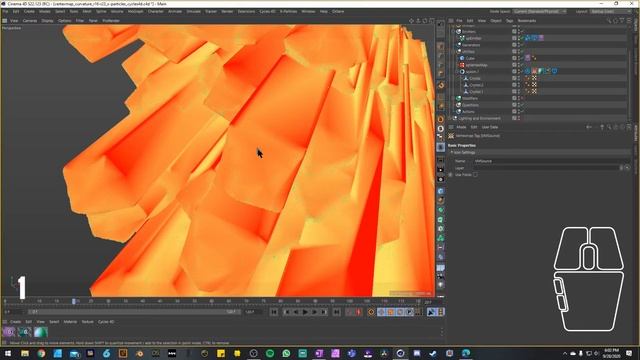
Task: Select the Cube object in the tree
Action: pyautogui.click(x=470, y=58)
